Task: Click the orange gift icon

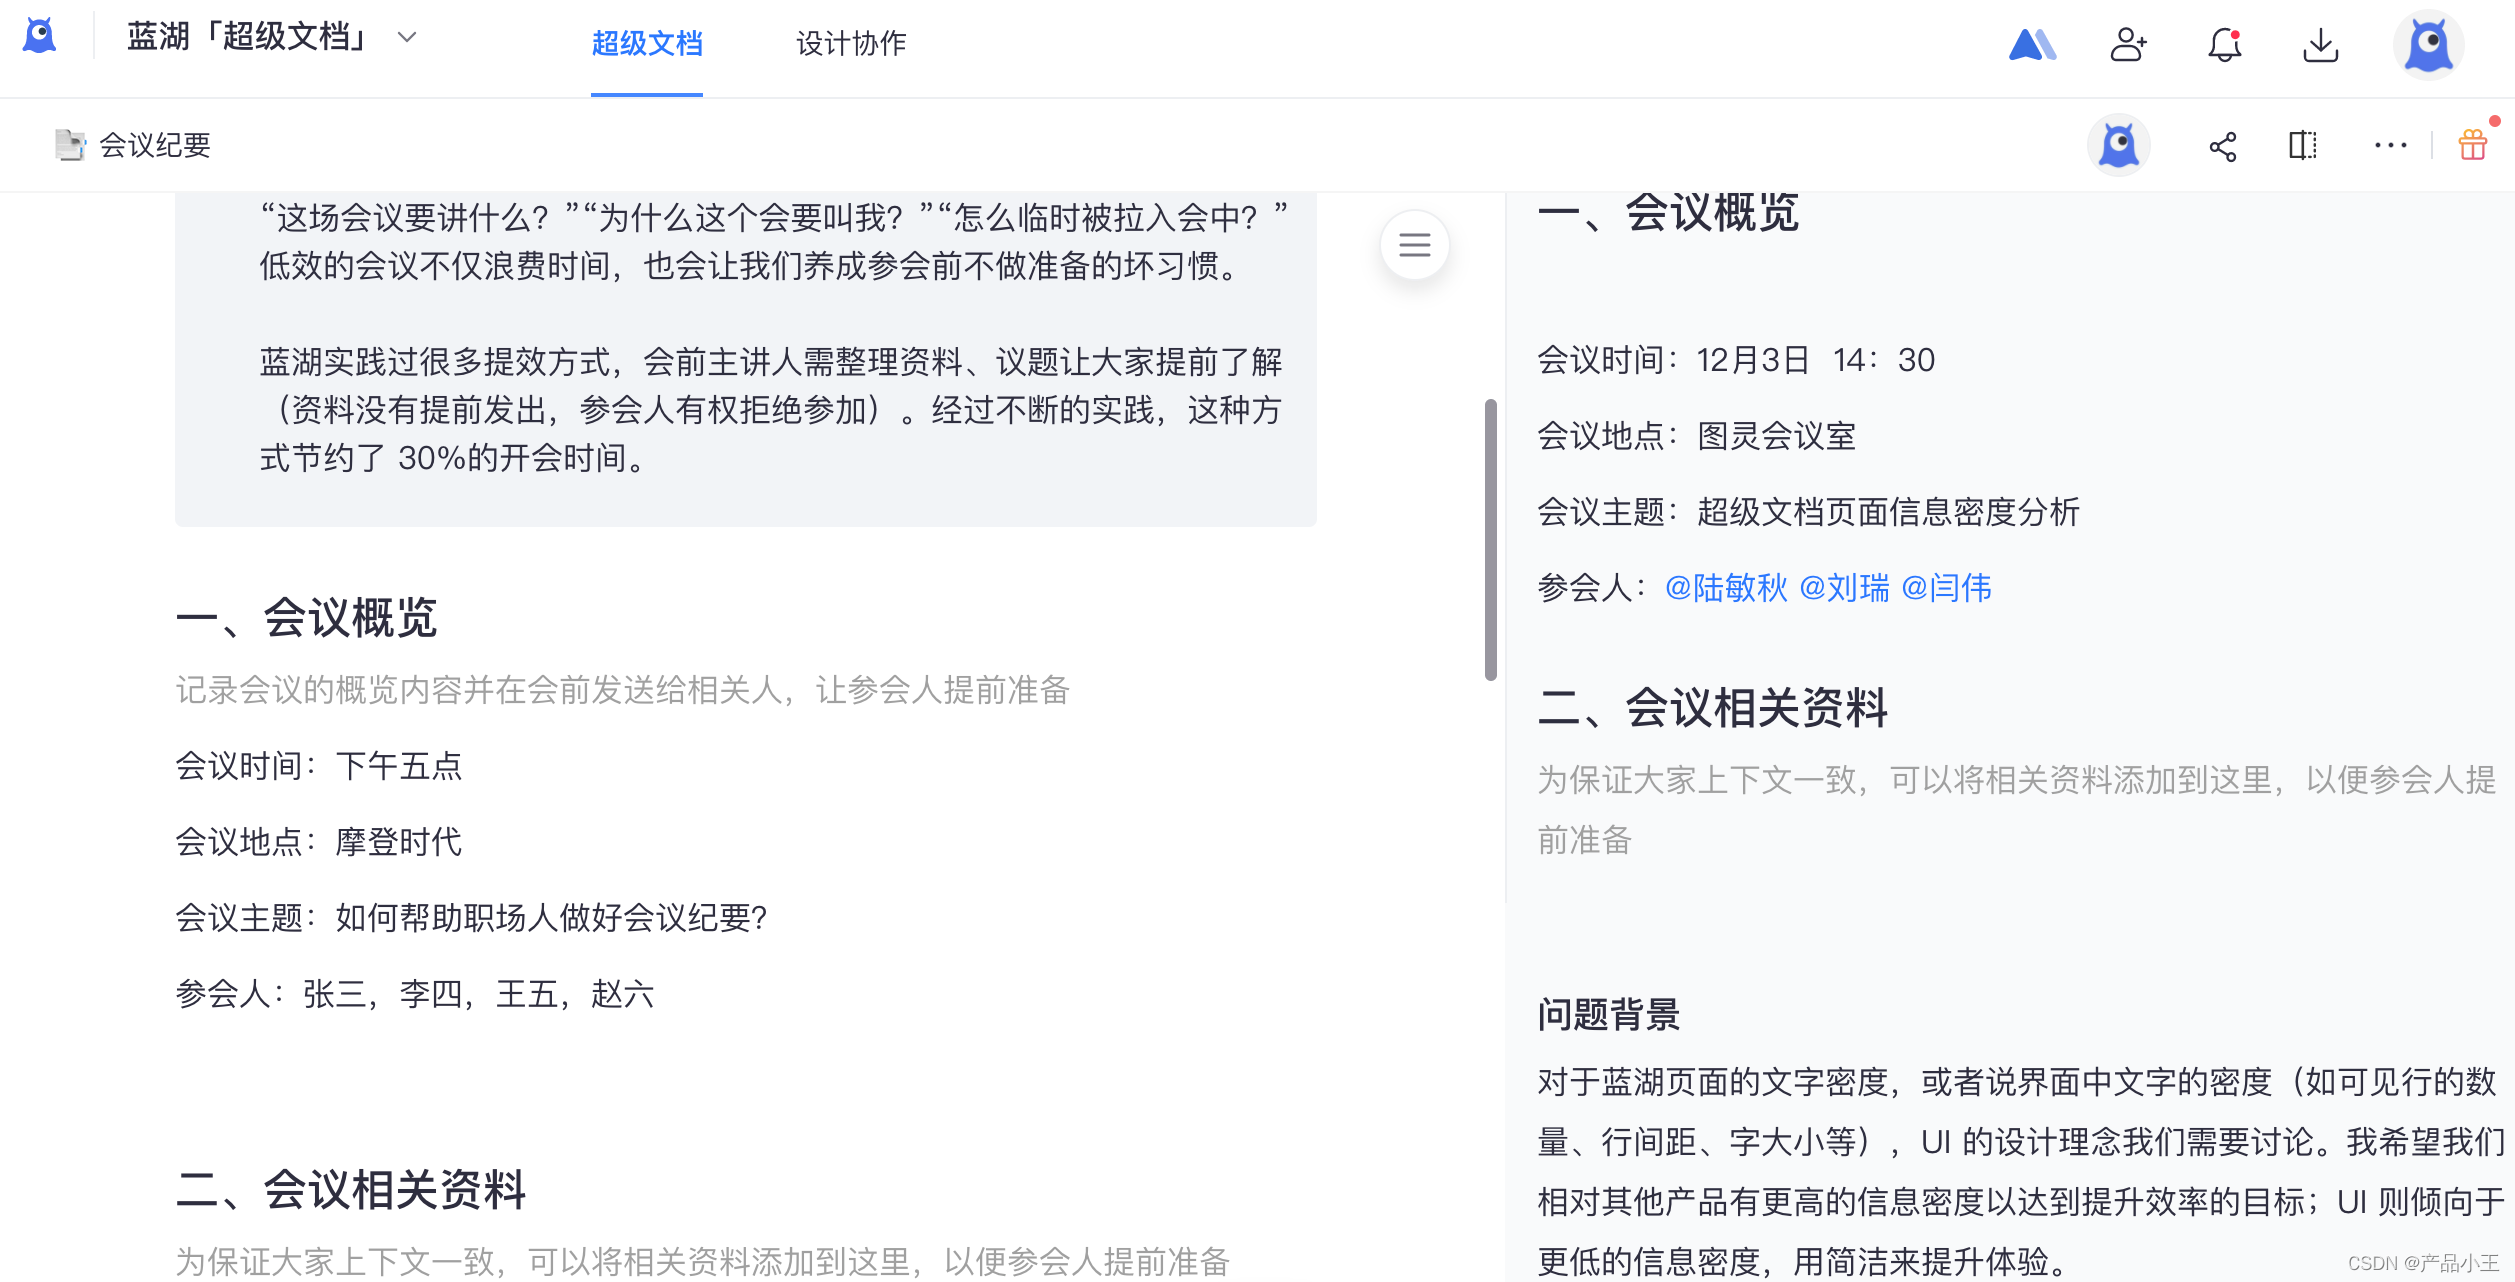Action: pos(2473,146)
